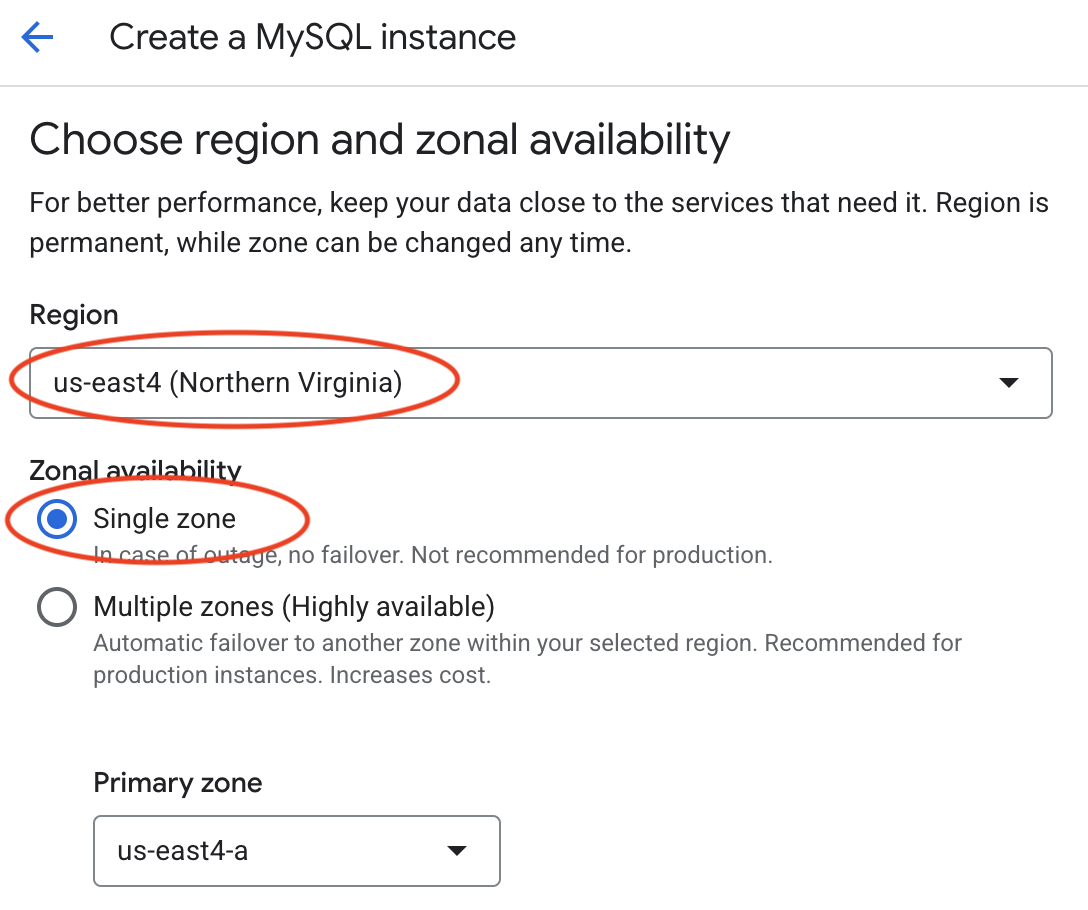Open the Primary zone dropdown

(296, 851)
